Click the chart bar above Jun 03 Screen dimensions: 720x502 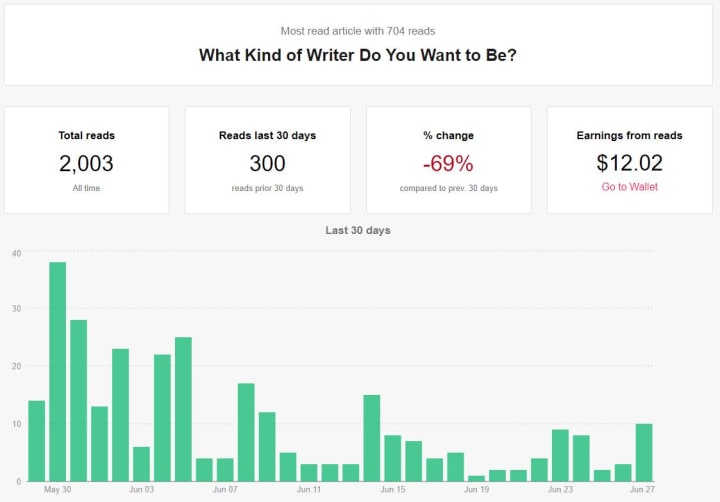[x=141, y=463]
